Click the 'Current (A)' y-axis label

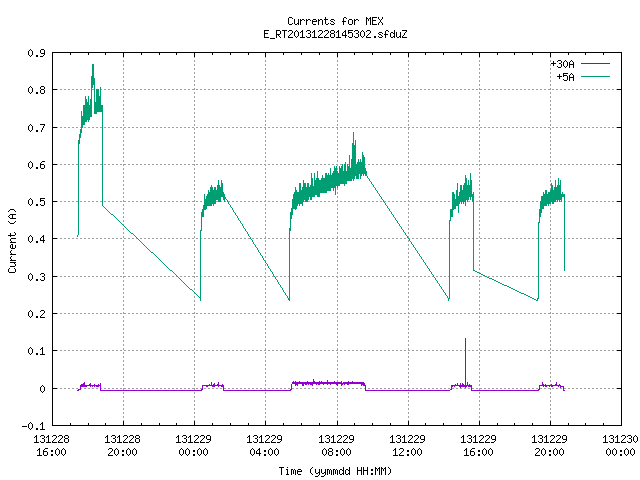pos(12,241)
